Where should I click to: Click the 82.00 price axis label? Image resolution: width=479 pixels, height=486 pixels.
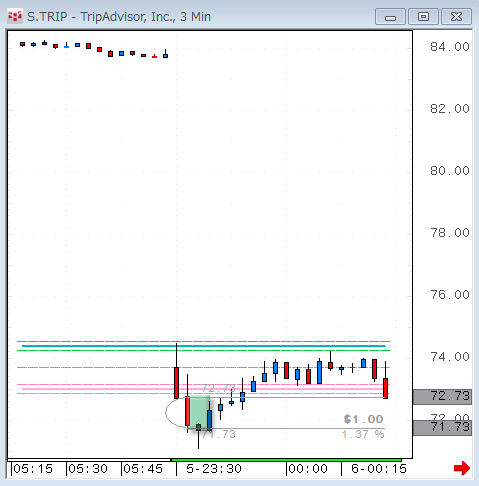click(x=450, y=109)
